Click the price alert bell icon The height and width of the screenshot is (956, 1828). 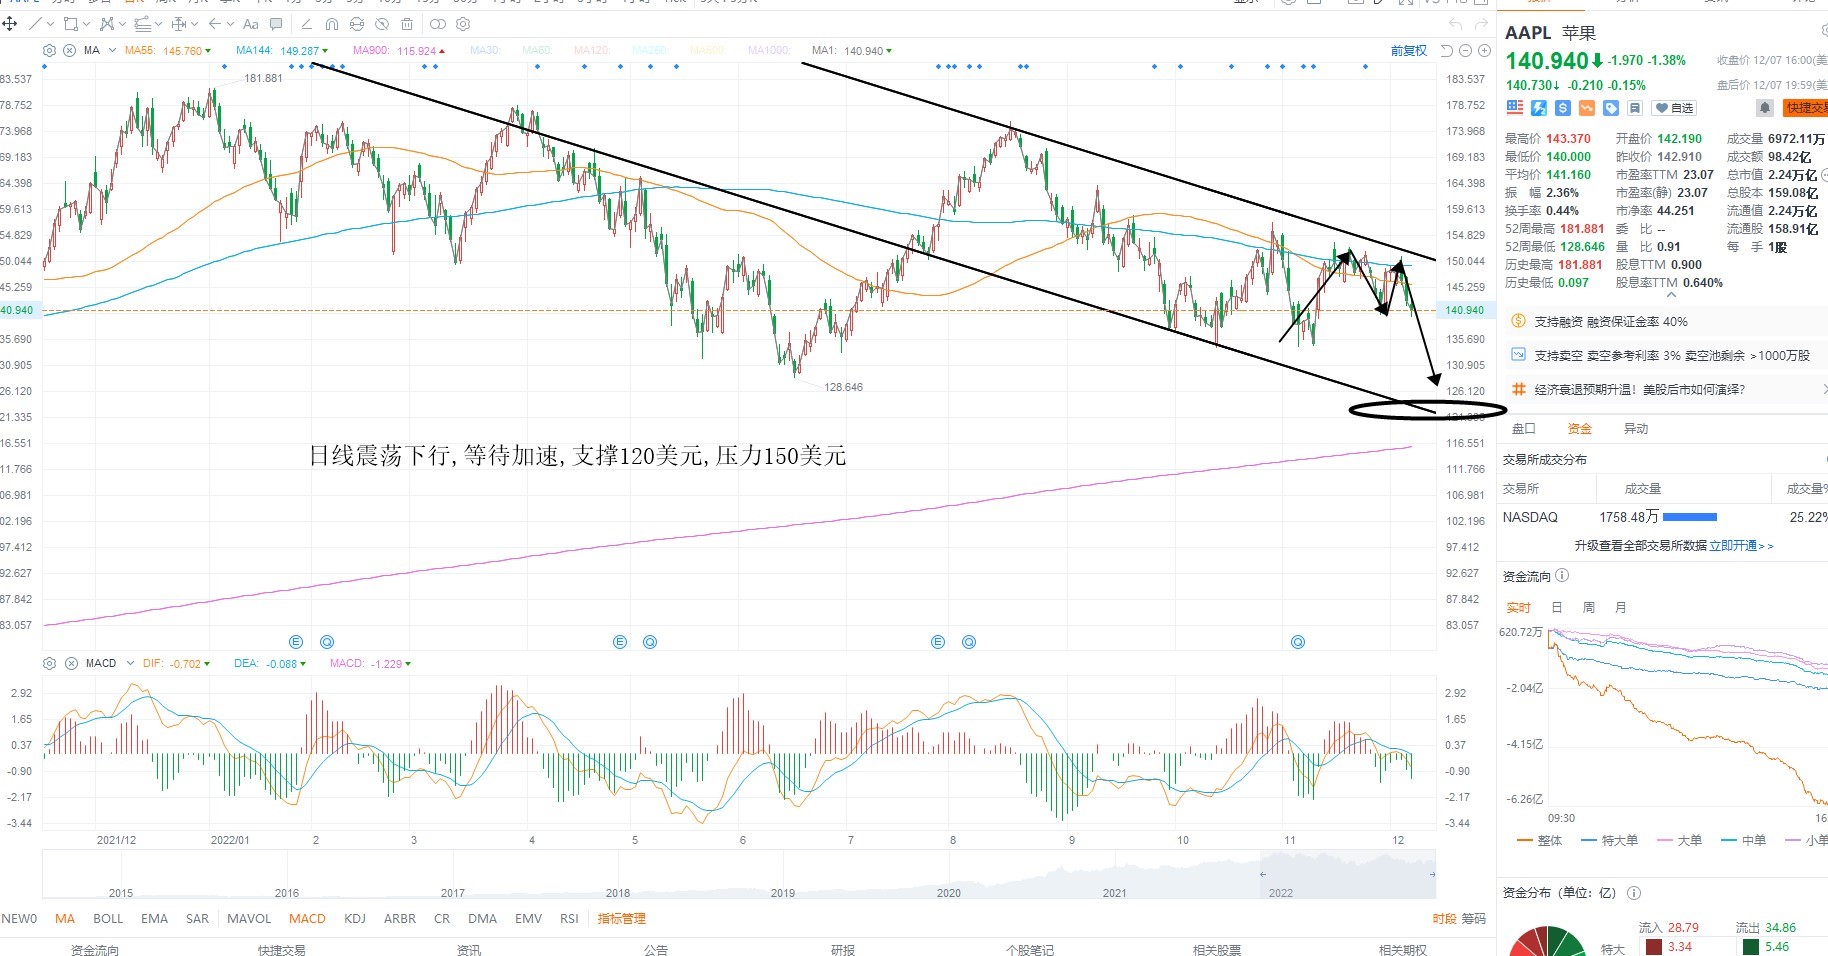click(1765, 108)
